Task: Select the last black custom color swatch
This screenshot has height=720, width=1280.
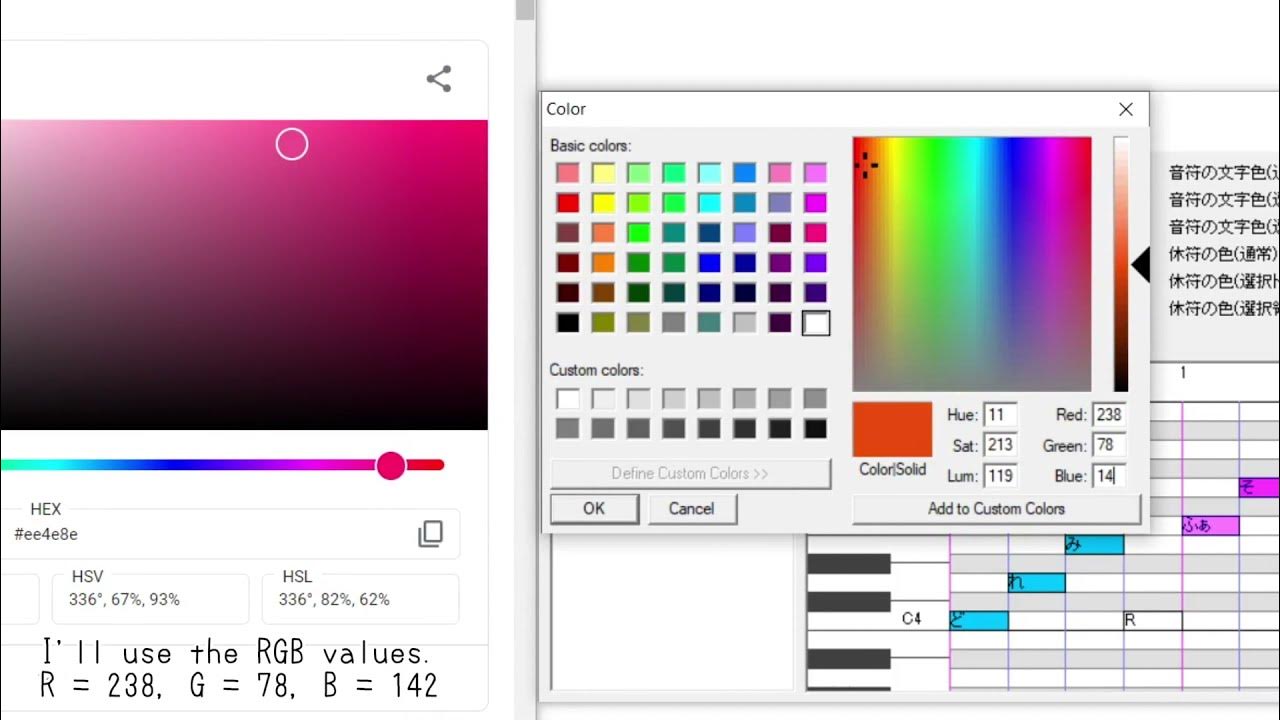Action: [x=816, y=428]
